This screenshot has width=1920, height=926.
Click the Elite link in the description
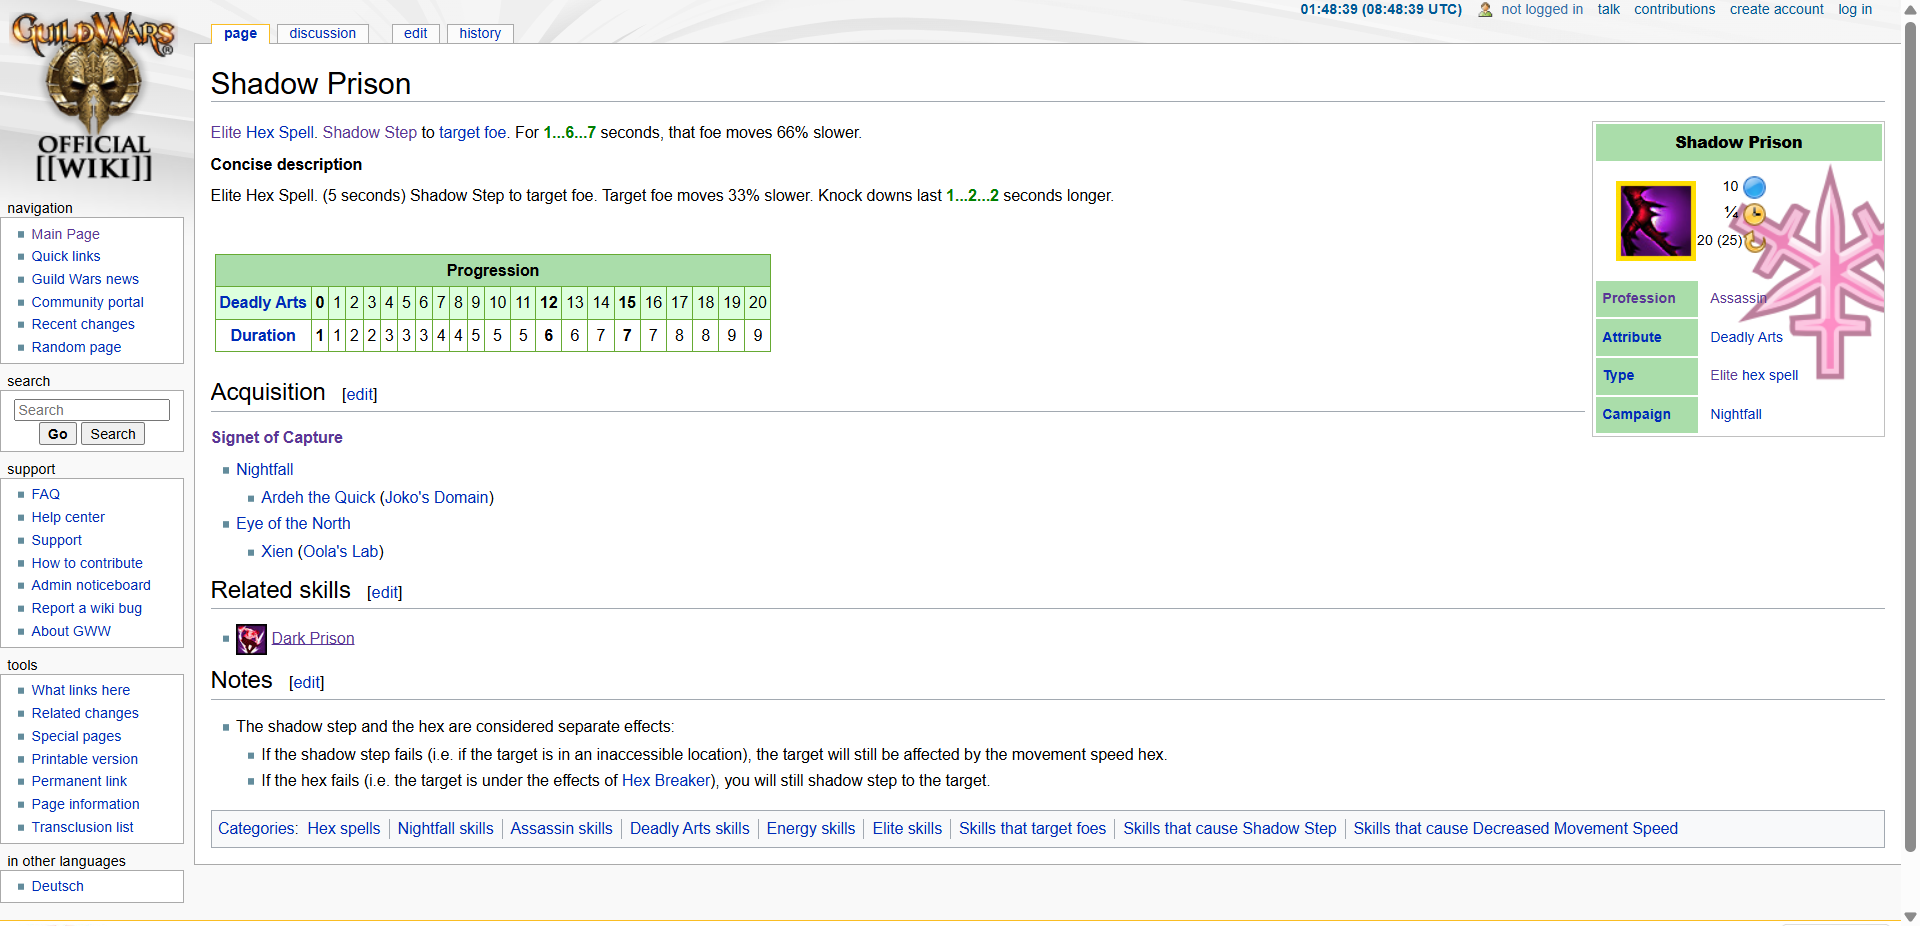click(x=226, y=133)
